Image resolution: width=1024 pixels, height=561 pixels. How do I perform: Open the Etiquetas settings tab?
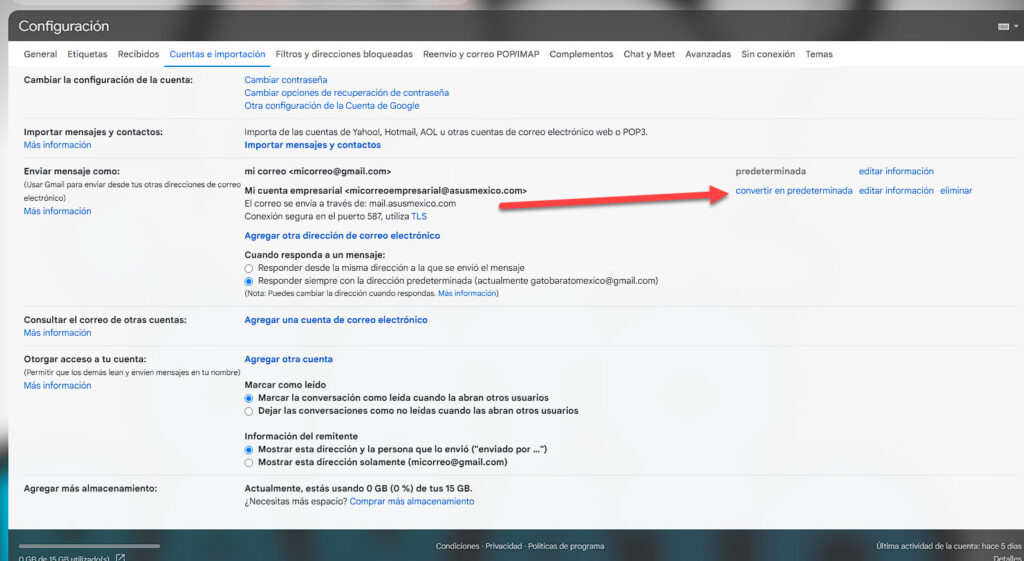(87, 54)
